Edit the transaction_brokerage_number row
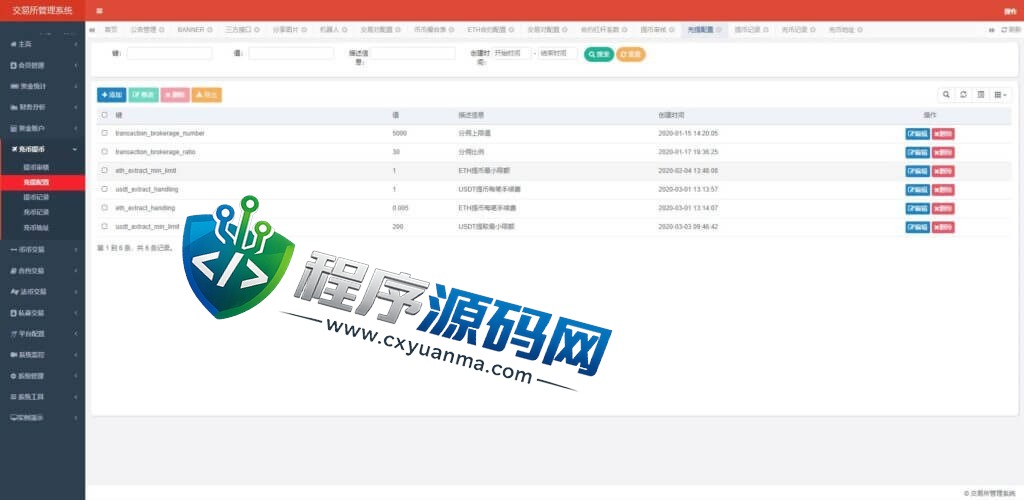 tap(917, 134)
